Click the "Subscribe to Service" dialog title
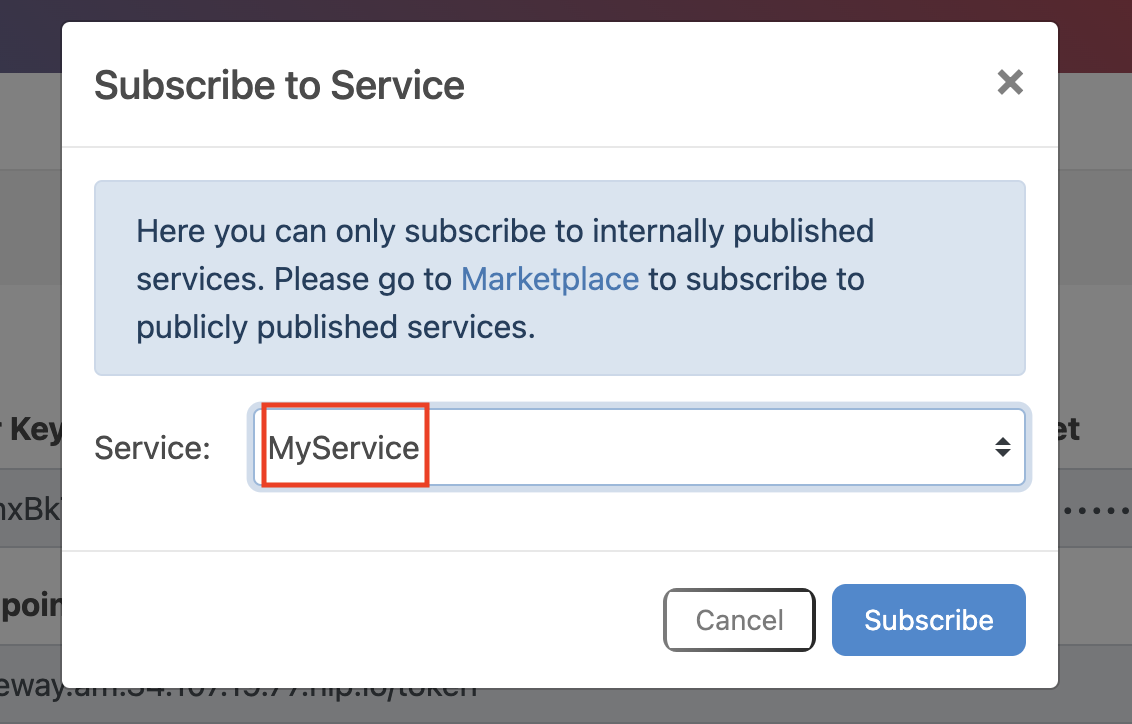Viewport: 1132px width, 724px height. tap(279, 85)
